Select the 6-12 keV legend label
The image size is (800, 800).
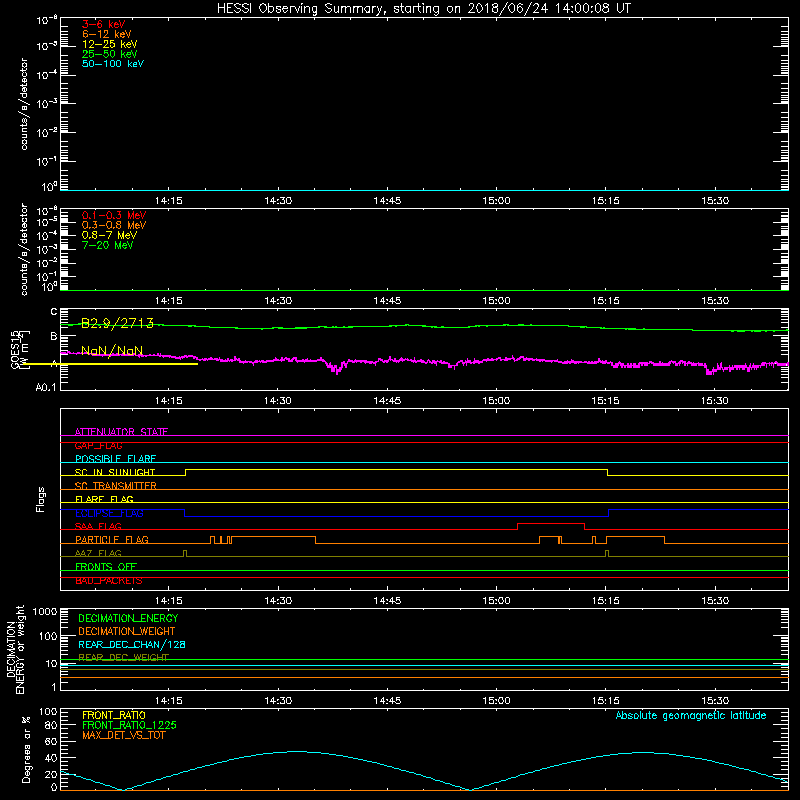pos(106,34)
